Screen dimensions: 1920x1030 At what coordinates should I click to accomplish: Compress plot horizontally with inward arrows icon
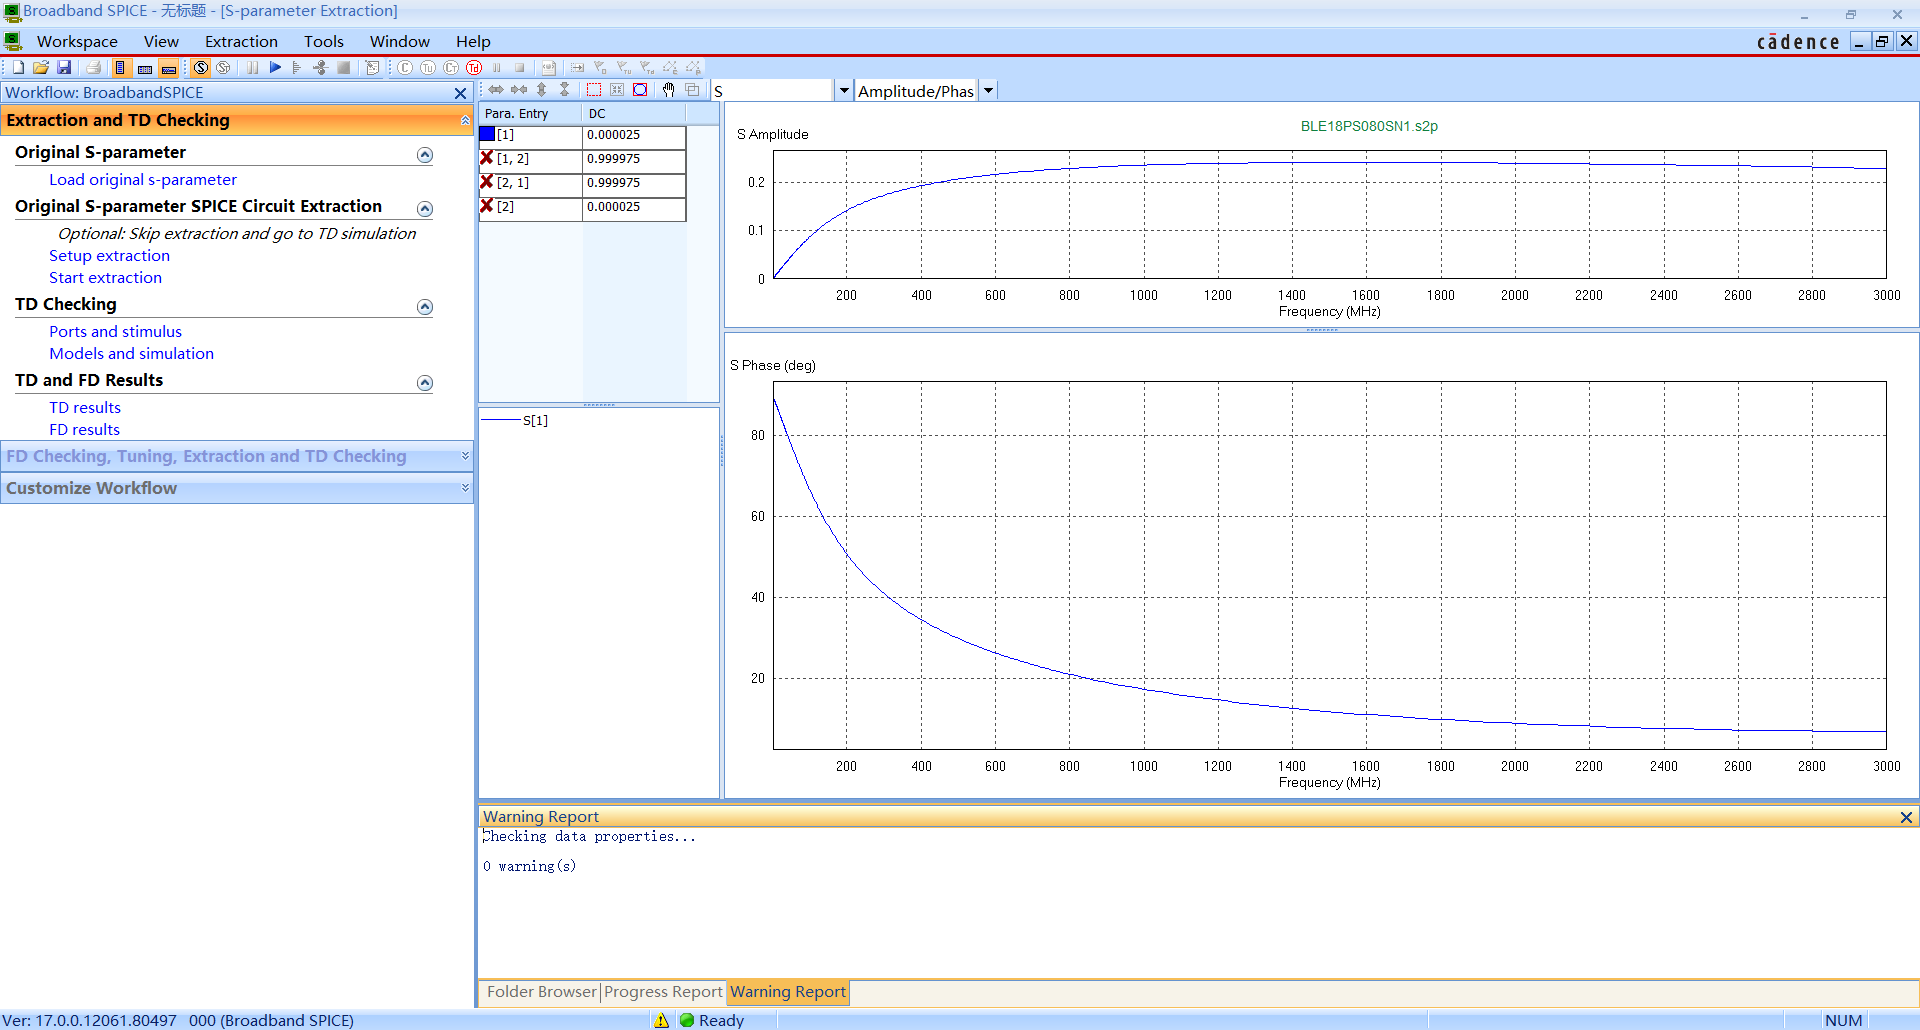519,90
